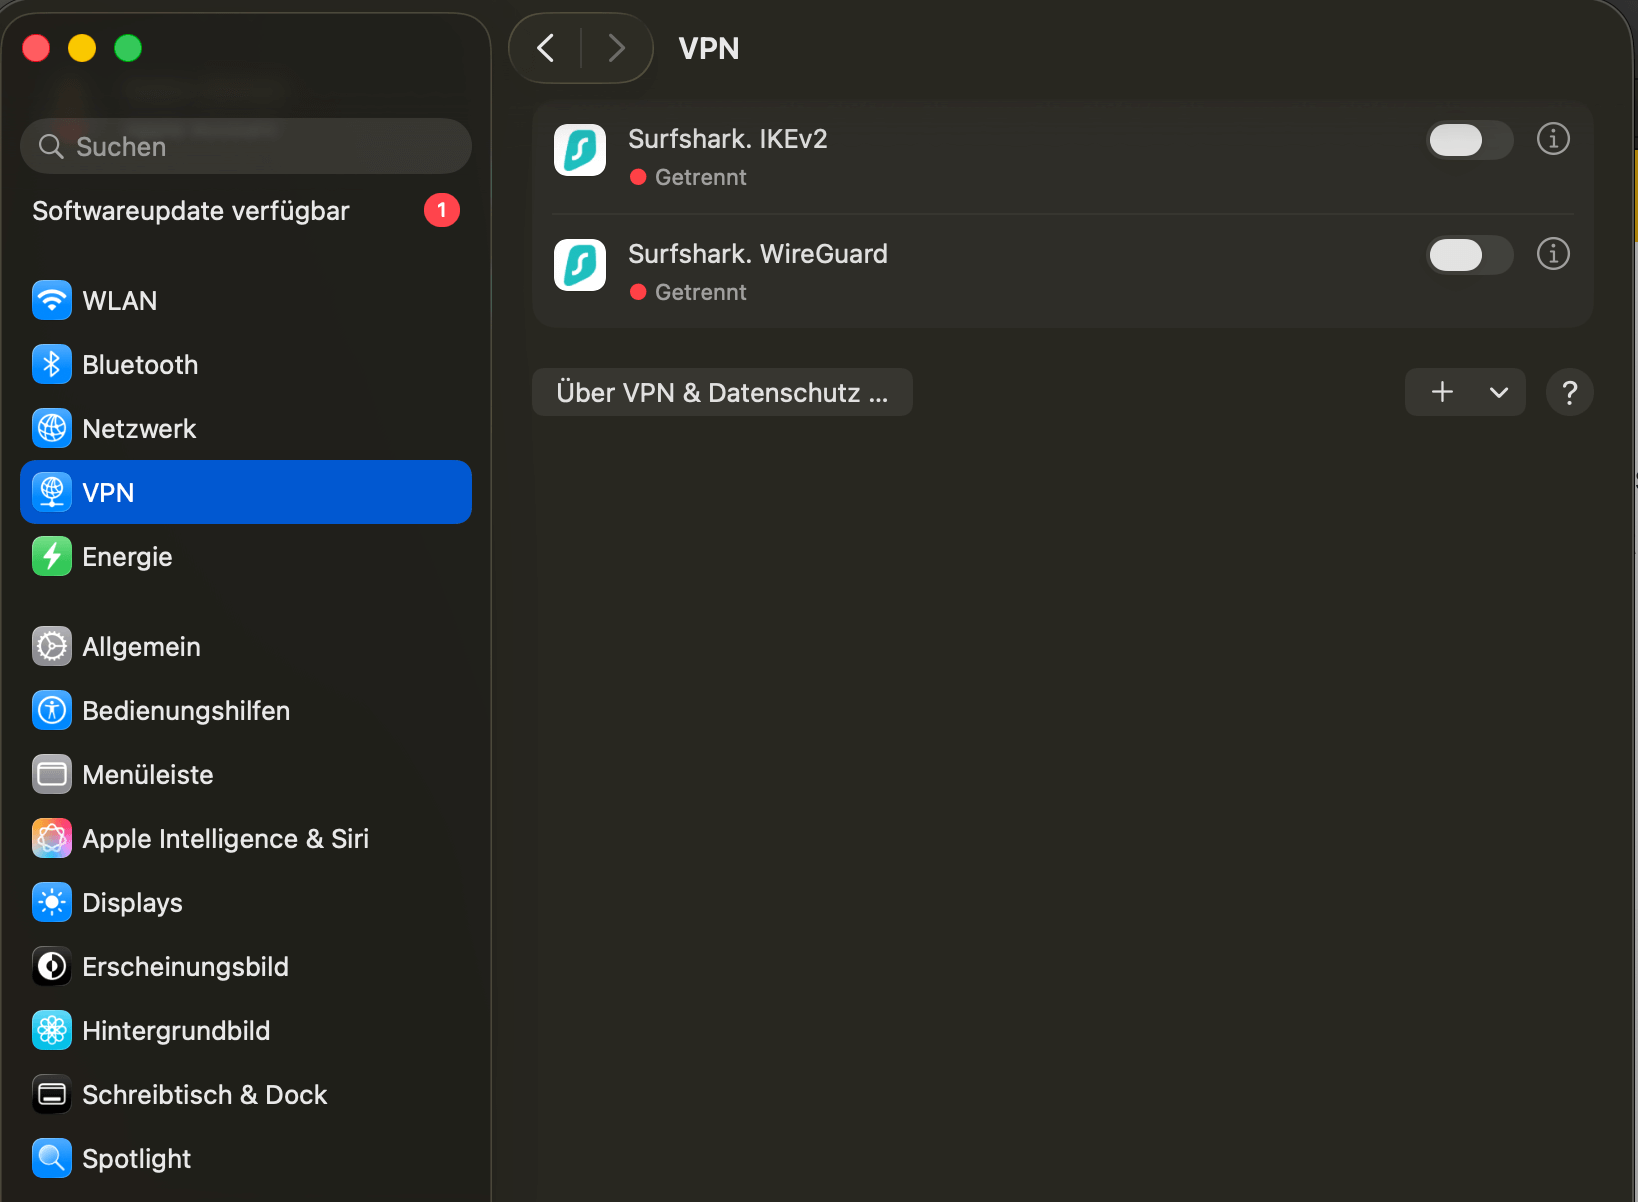This screenshot has height=1202, width=1638.
Task: Click the Bluetooth icon in sidebar
Action: coord(52,365)
